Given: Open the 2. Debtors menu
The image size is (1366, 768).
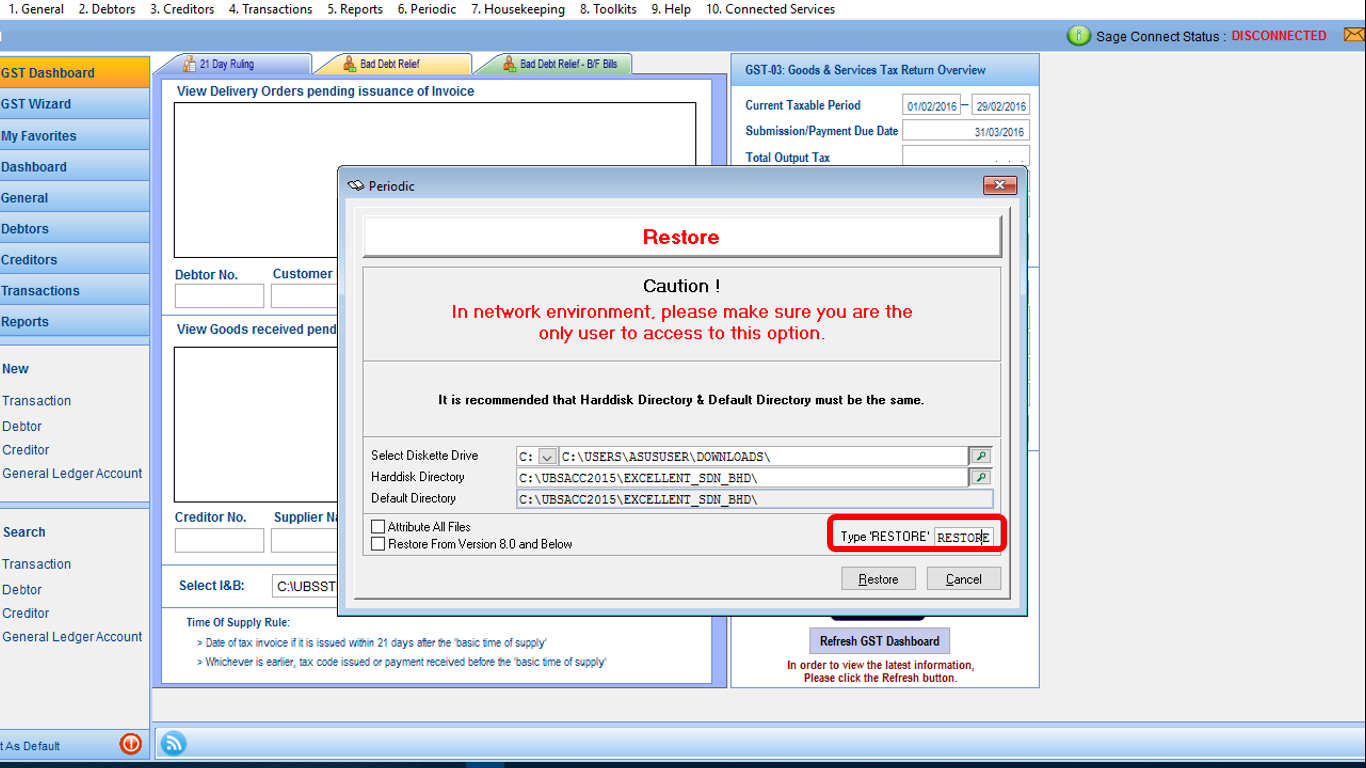Looking at the screenshot, I should (107, 9).
